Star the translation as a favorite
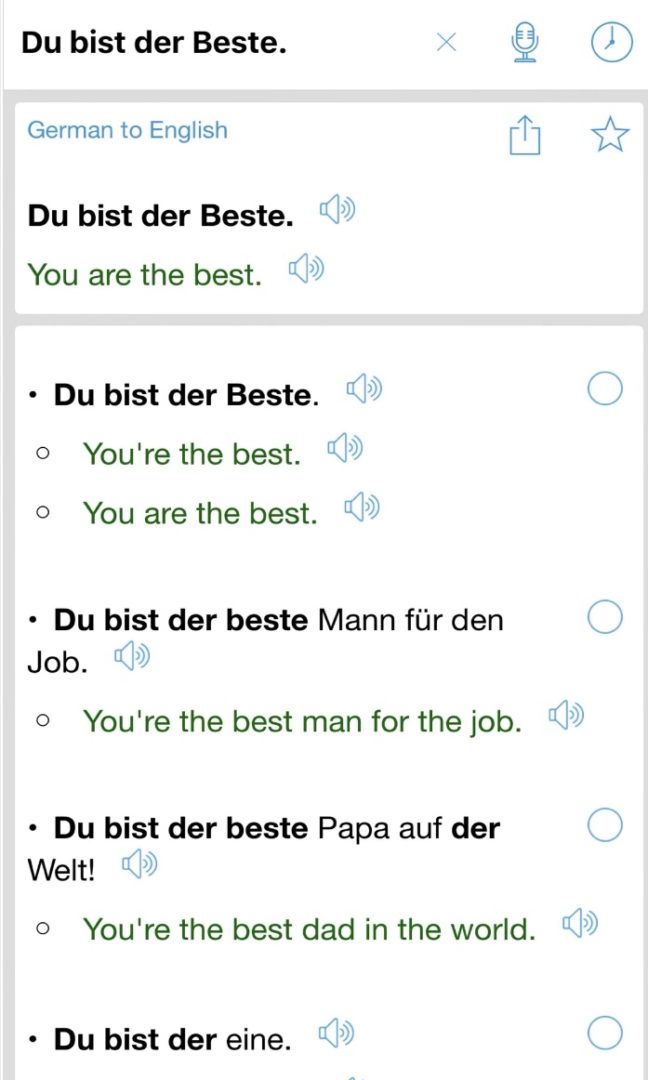 (x=610, y=136)
